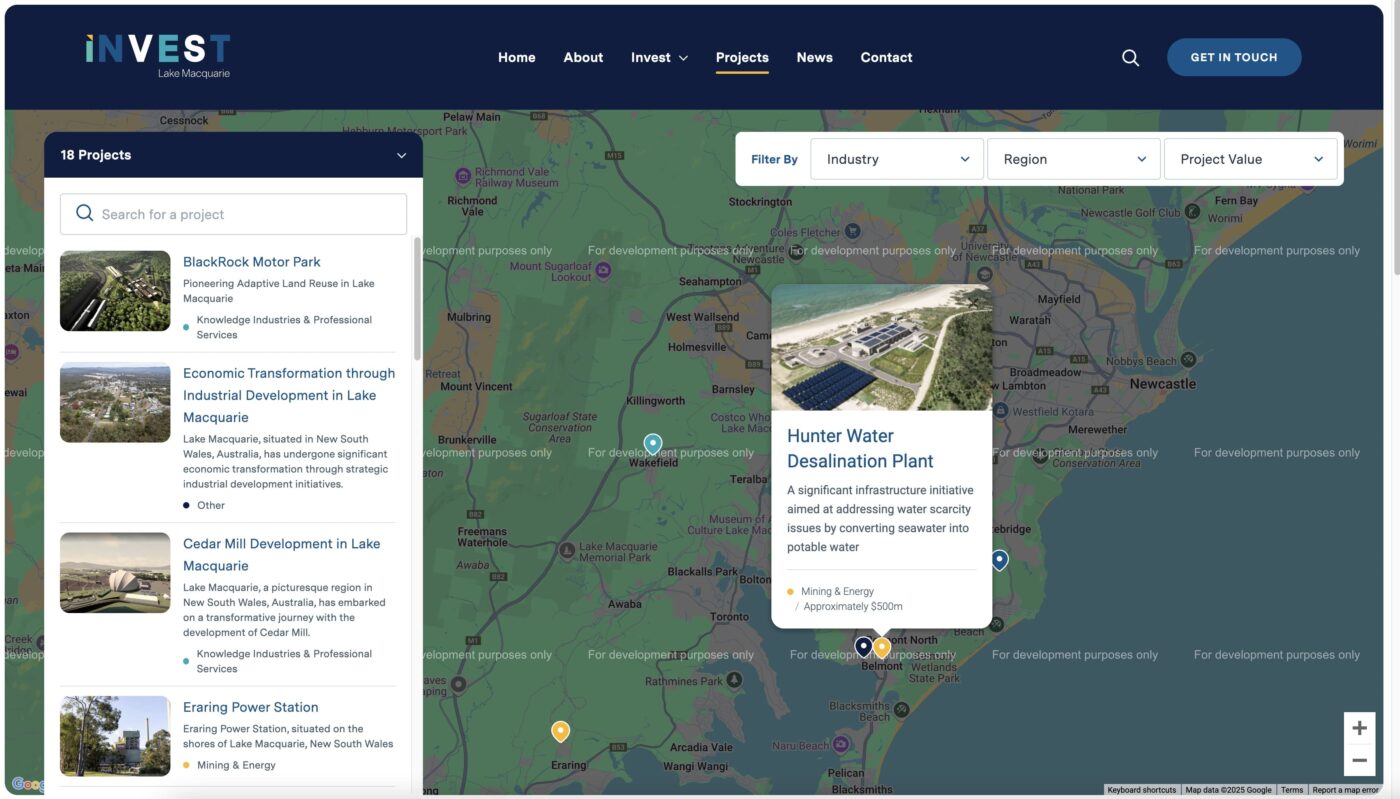Open Economic Transformation through Industrial Development link
Image resolution: width=1400 pixels, height=799 pixels.
click(x=289, y=395)
